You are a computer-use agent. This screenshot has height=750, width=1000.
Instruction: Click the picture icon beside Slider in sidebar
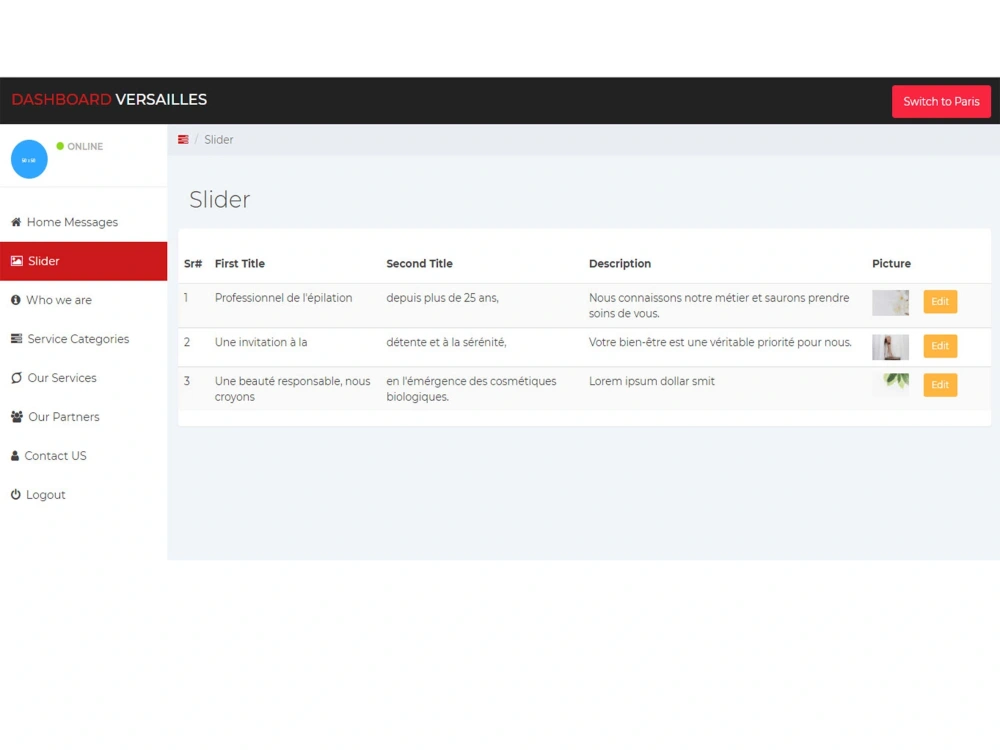pos(17,261)
